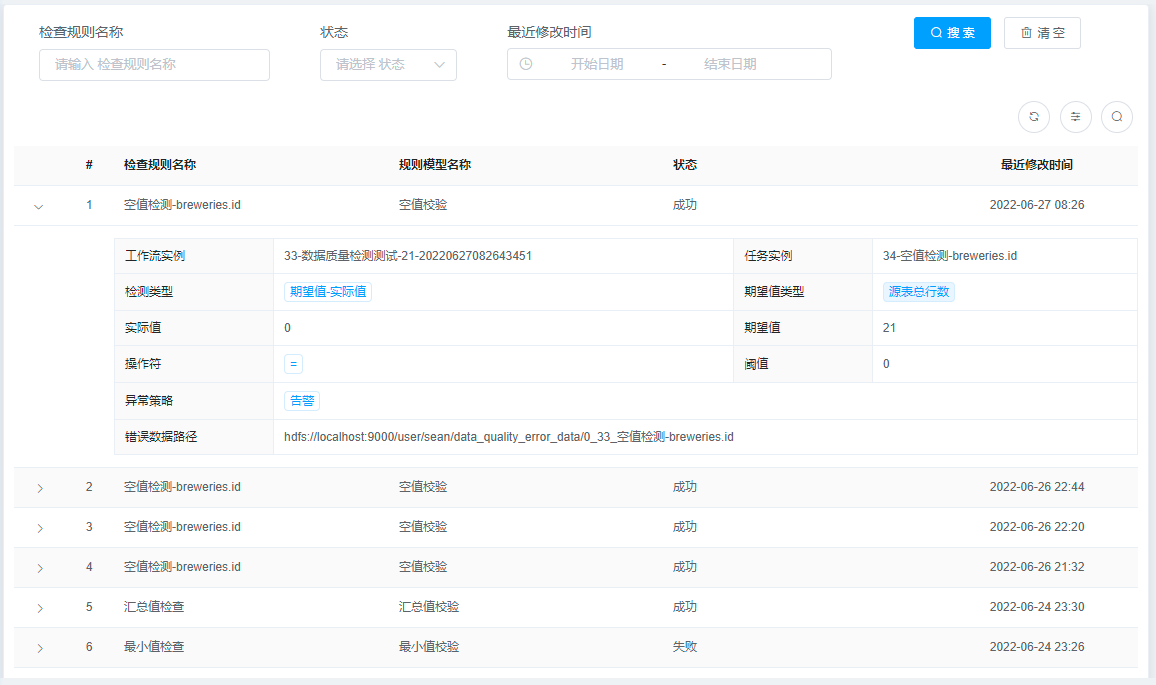The image size is (1156, 685).
Task: Click the clock icon in the date range picker
Action: (x=525, y=64)
